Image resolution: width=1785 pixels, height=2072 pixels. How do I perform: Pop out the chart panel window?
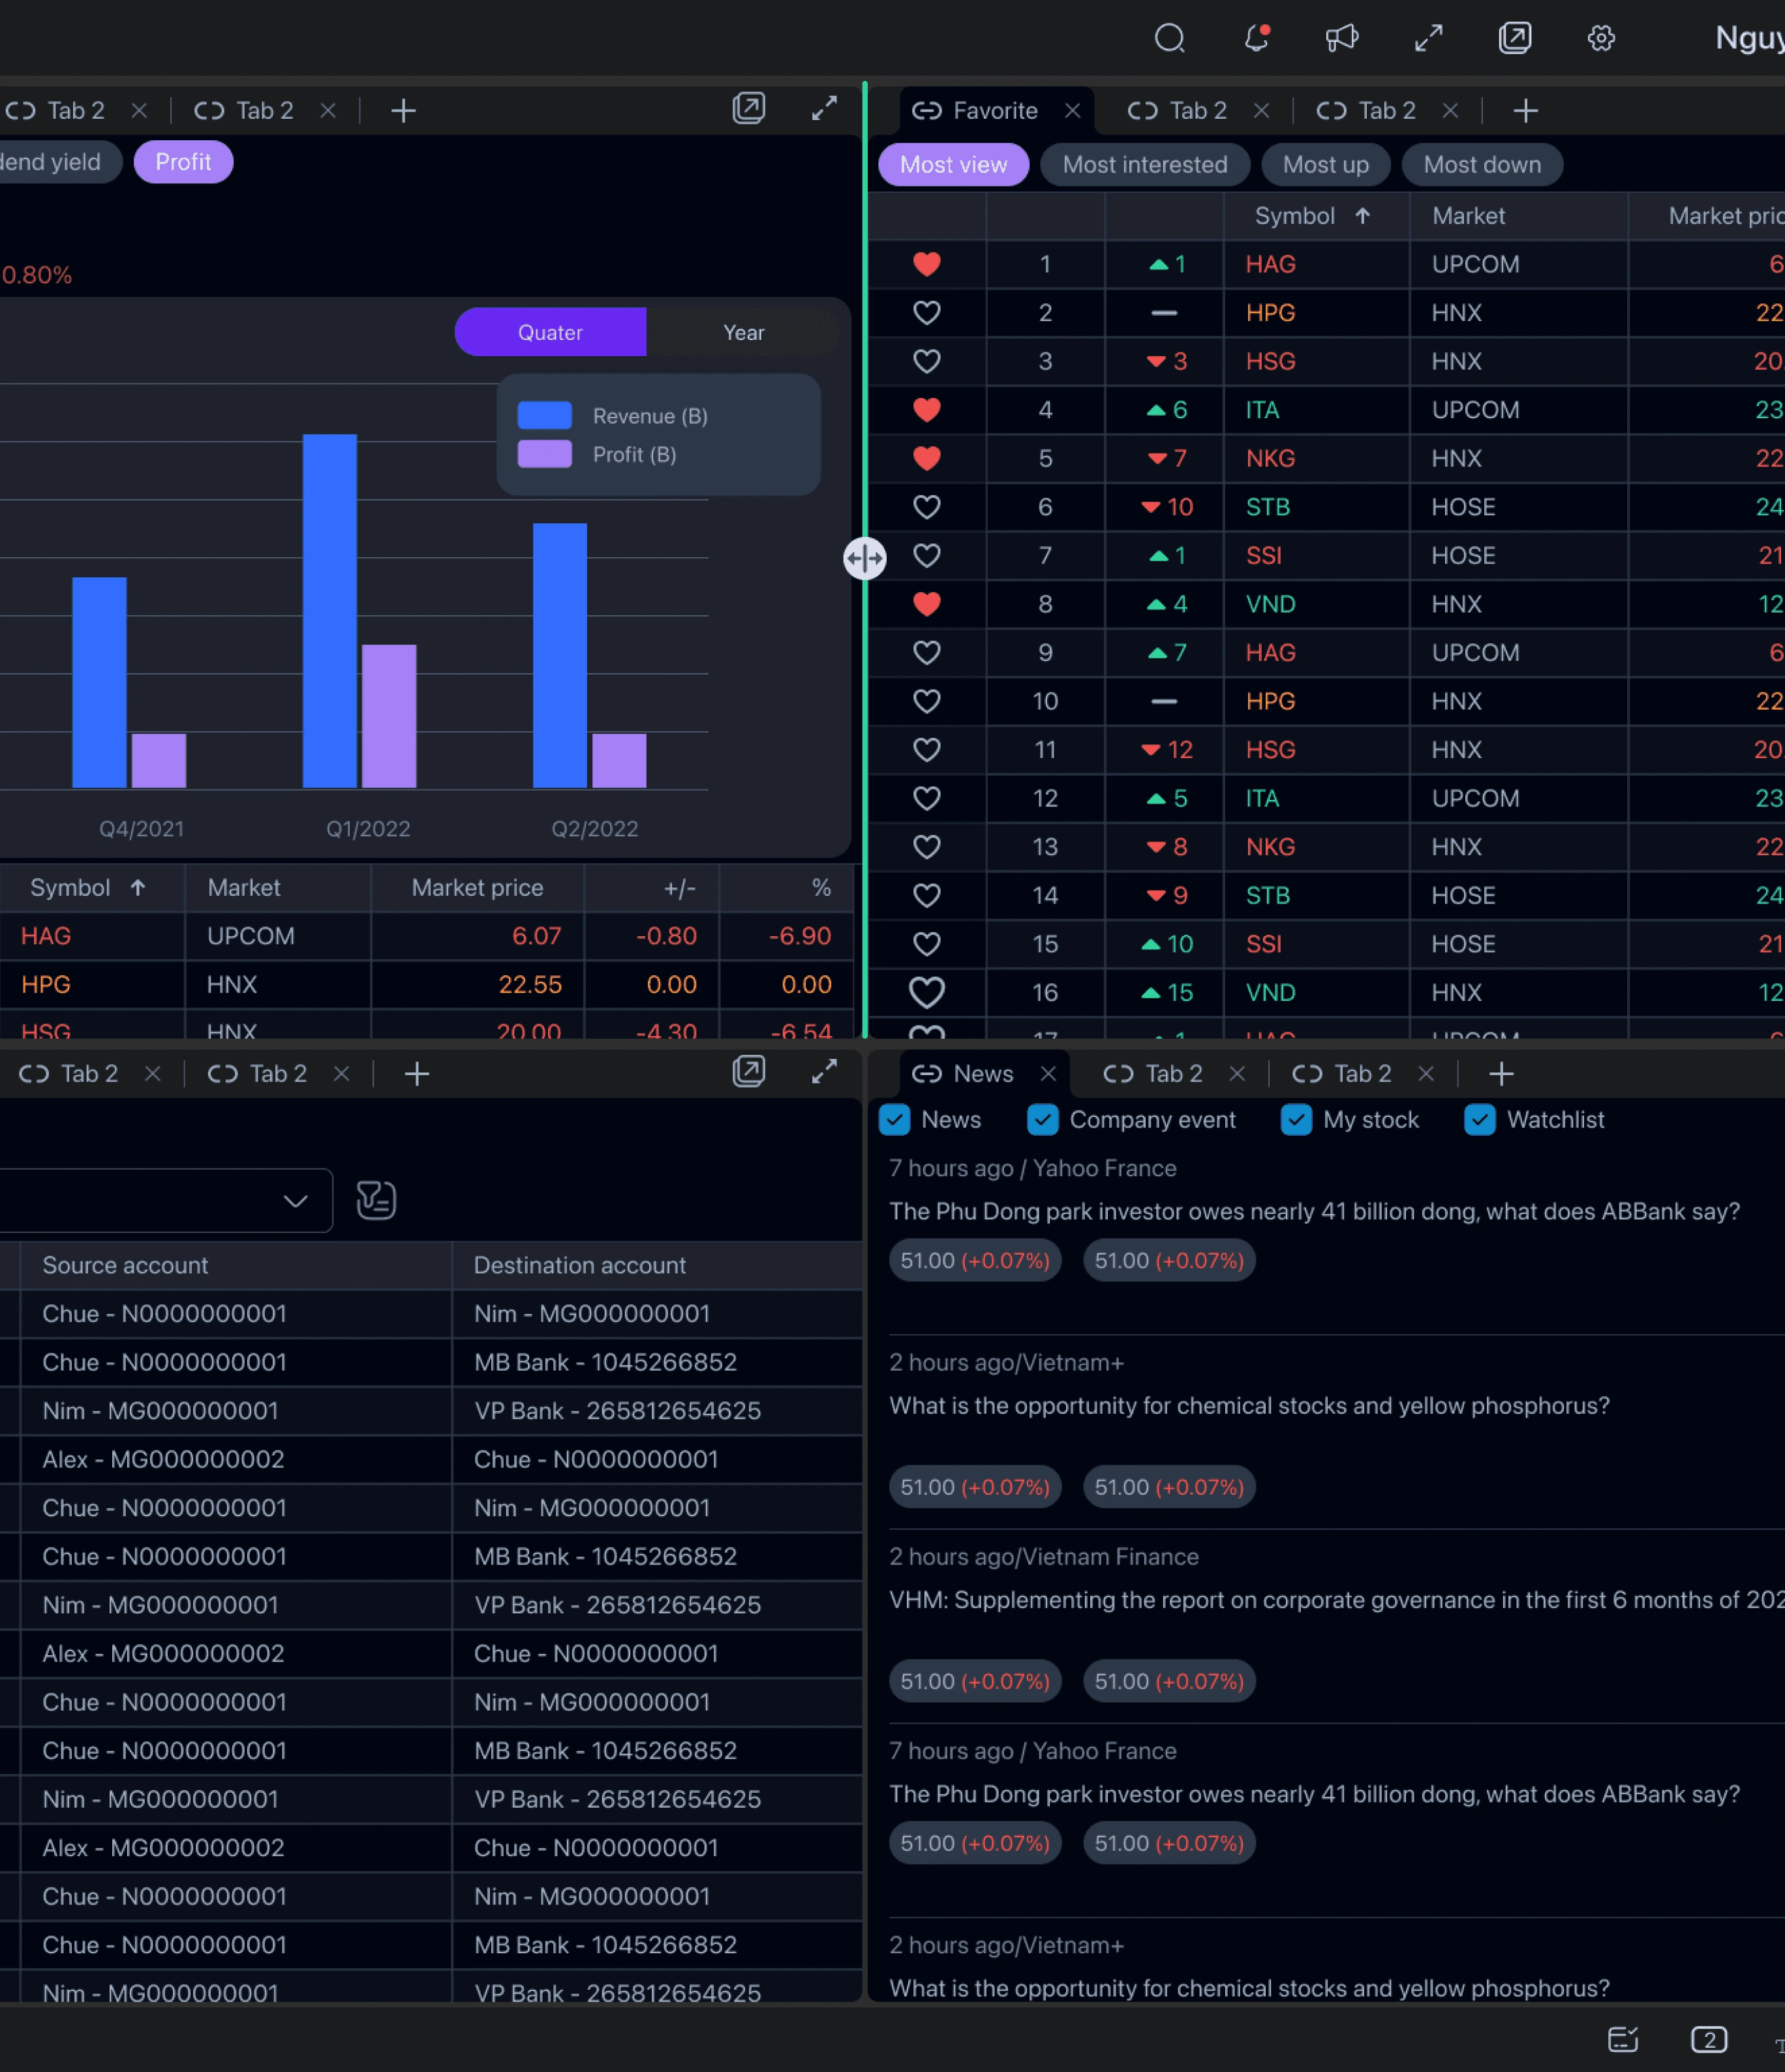pos(748,109)
